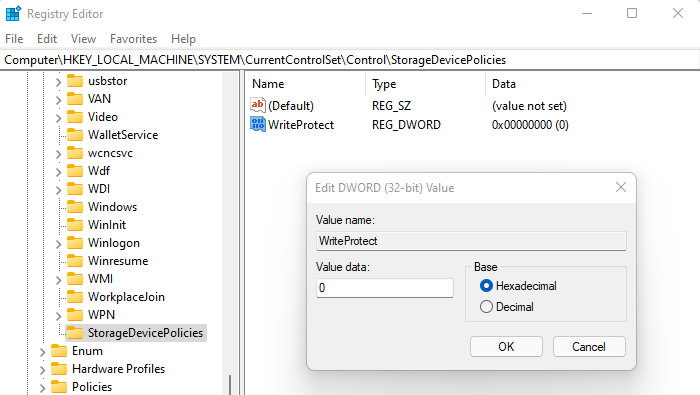
Task: Click into the Value data field
Action: coord(384,288)
